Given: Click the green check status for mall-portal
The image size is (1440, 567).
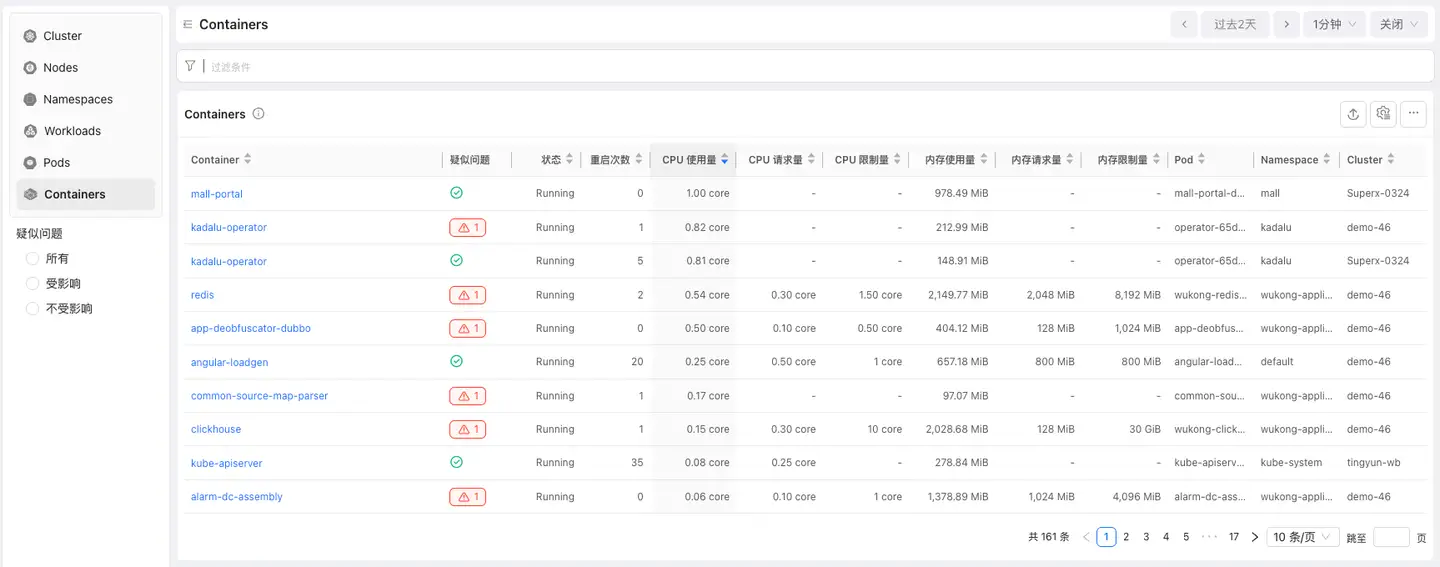Looking at the screenshot, I should coord(456,193).
